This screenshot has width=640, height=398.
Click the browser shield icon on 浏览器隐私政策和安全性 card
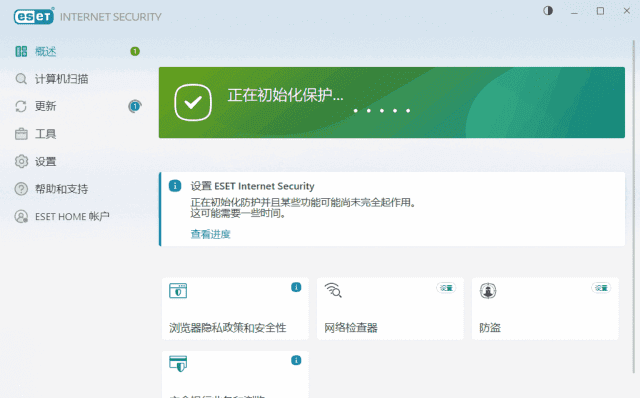pyautogui.click(x=178, y=291)
